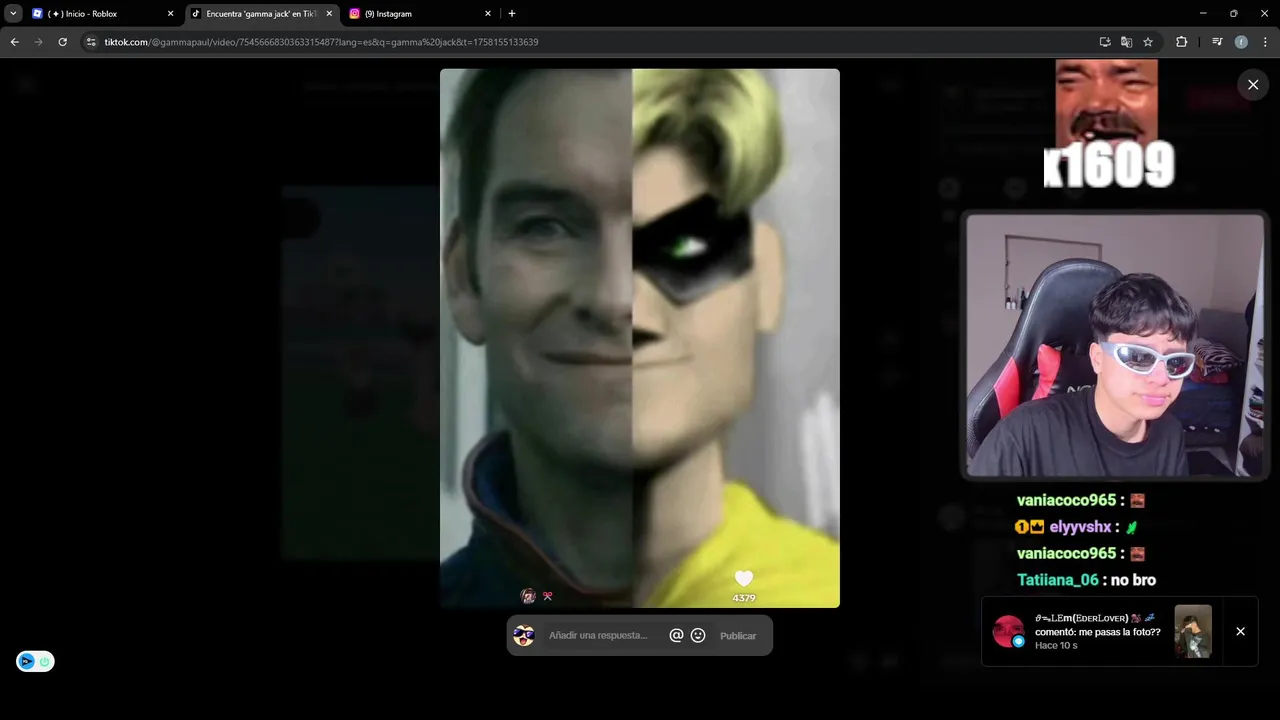Like the photo with the heart icon
1280x720 pixels.
[x=743, y=579]
